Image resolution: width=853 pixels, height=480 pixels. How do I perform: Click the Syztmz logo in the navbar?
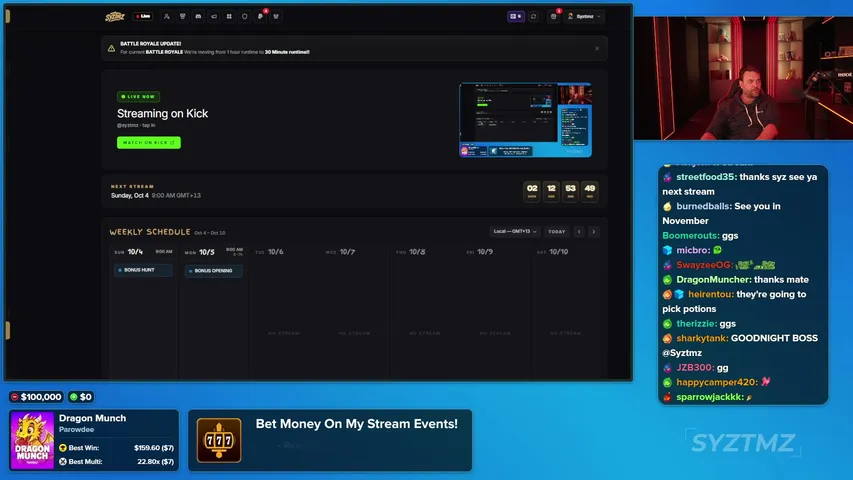tap(115, 16)
